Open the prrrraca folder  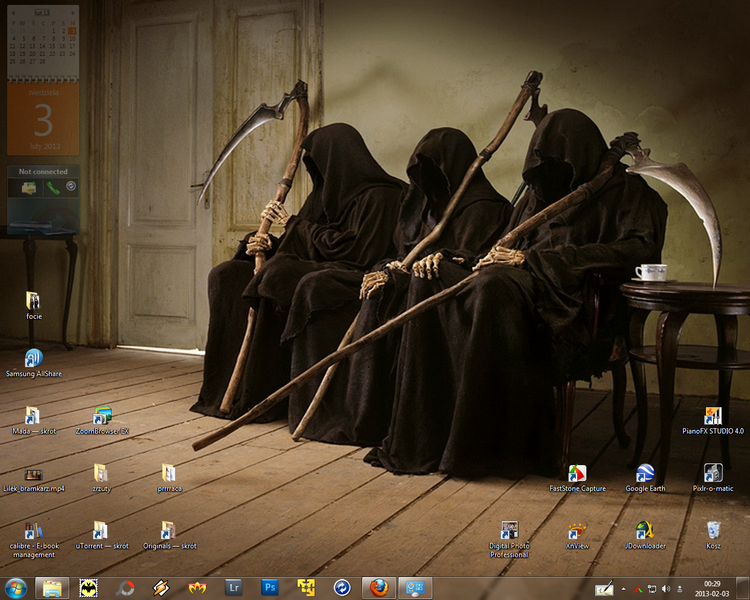pyautogui.click(x=169, y=478)
